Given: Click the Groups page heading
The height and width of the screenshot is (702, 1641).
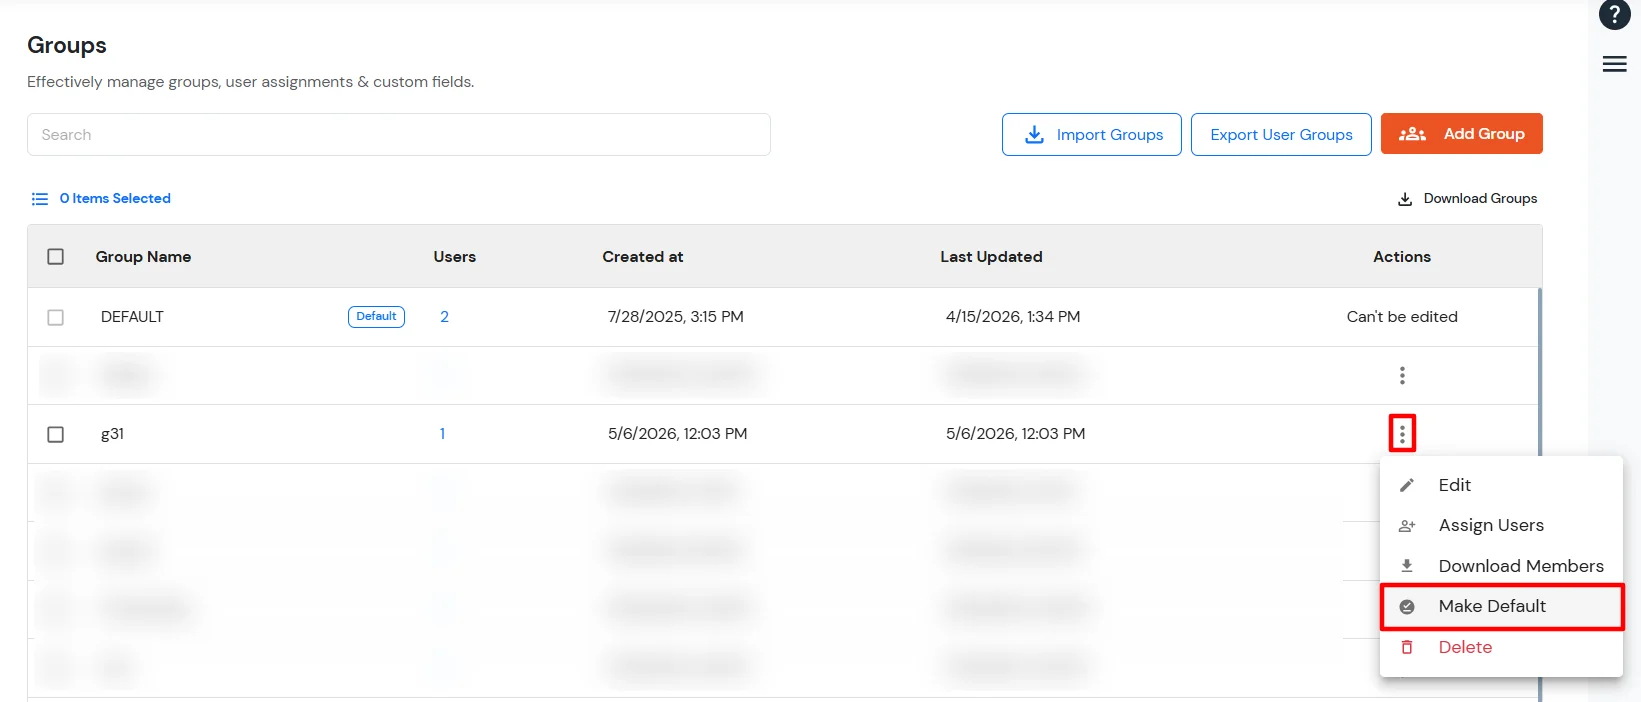Looking at the screenshot, I should pyautogui.click(x=67, y=46).
